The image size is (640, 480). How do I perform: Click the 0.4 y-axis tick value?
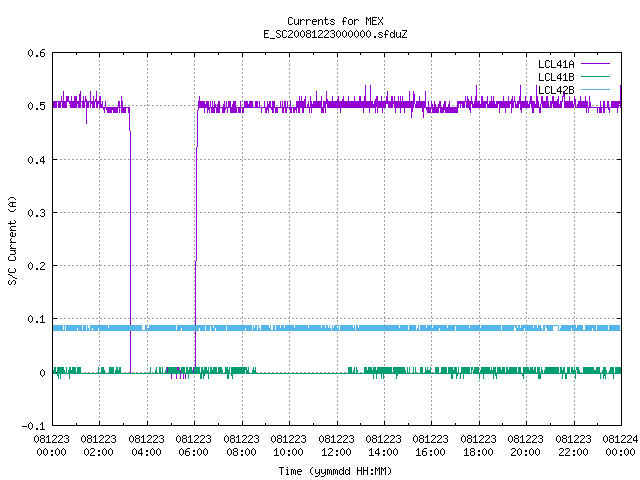tap(36, 160)
